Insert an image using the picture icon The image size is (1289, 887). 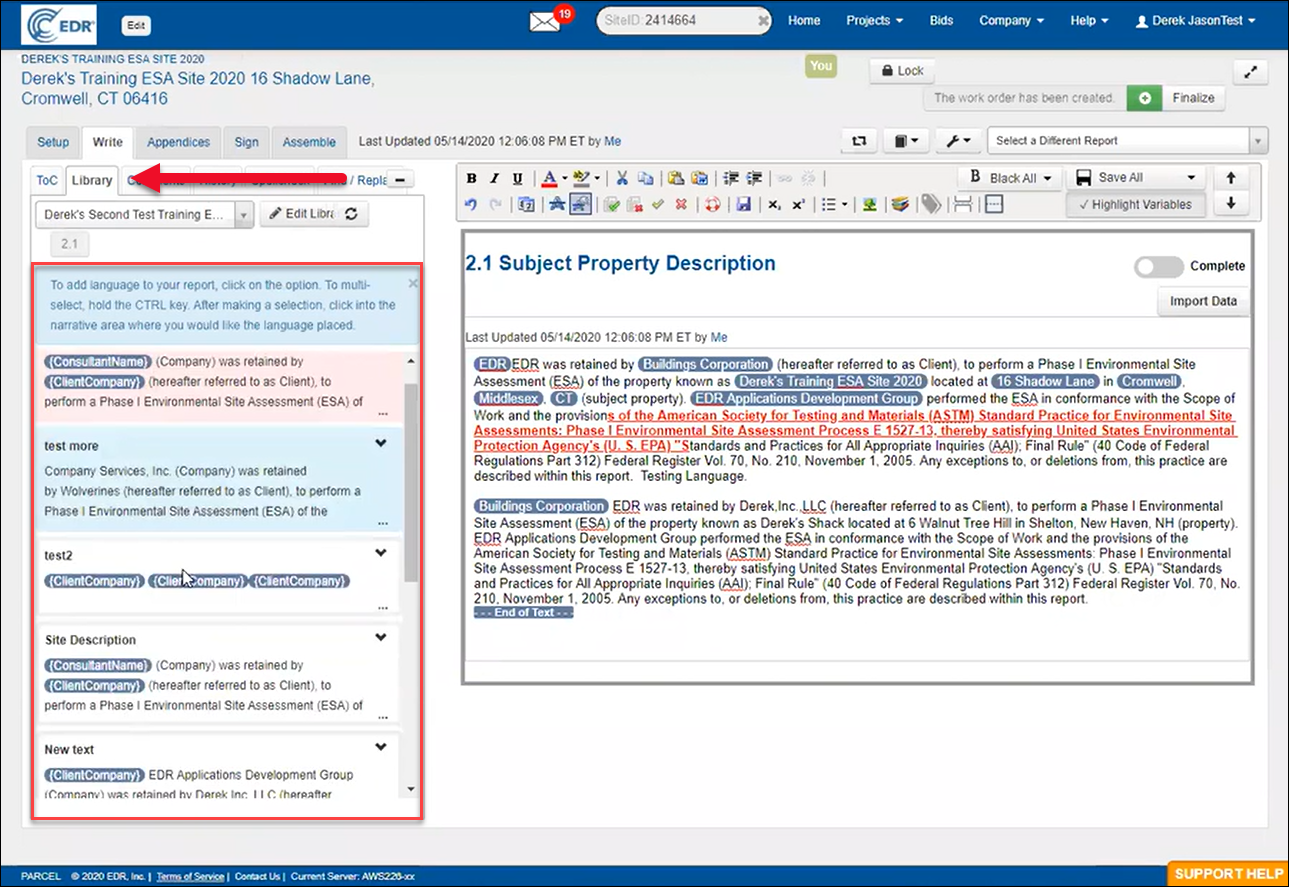[870, 205]
